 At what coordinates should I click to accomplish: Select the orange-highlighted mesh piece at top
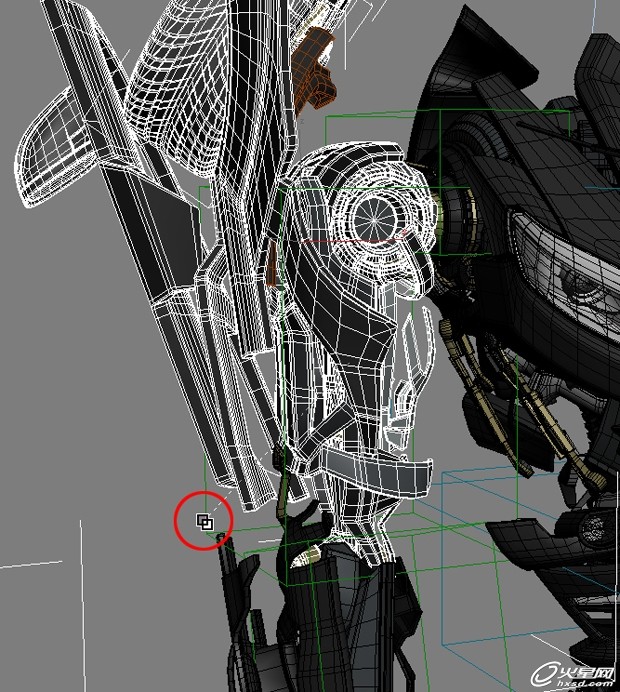click(x=315, y=66)
